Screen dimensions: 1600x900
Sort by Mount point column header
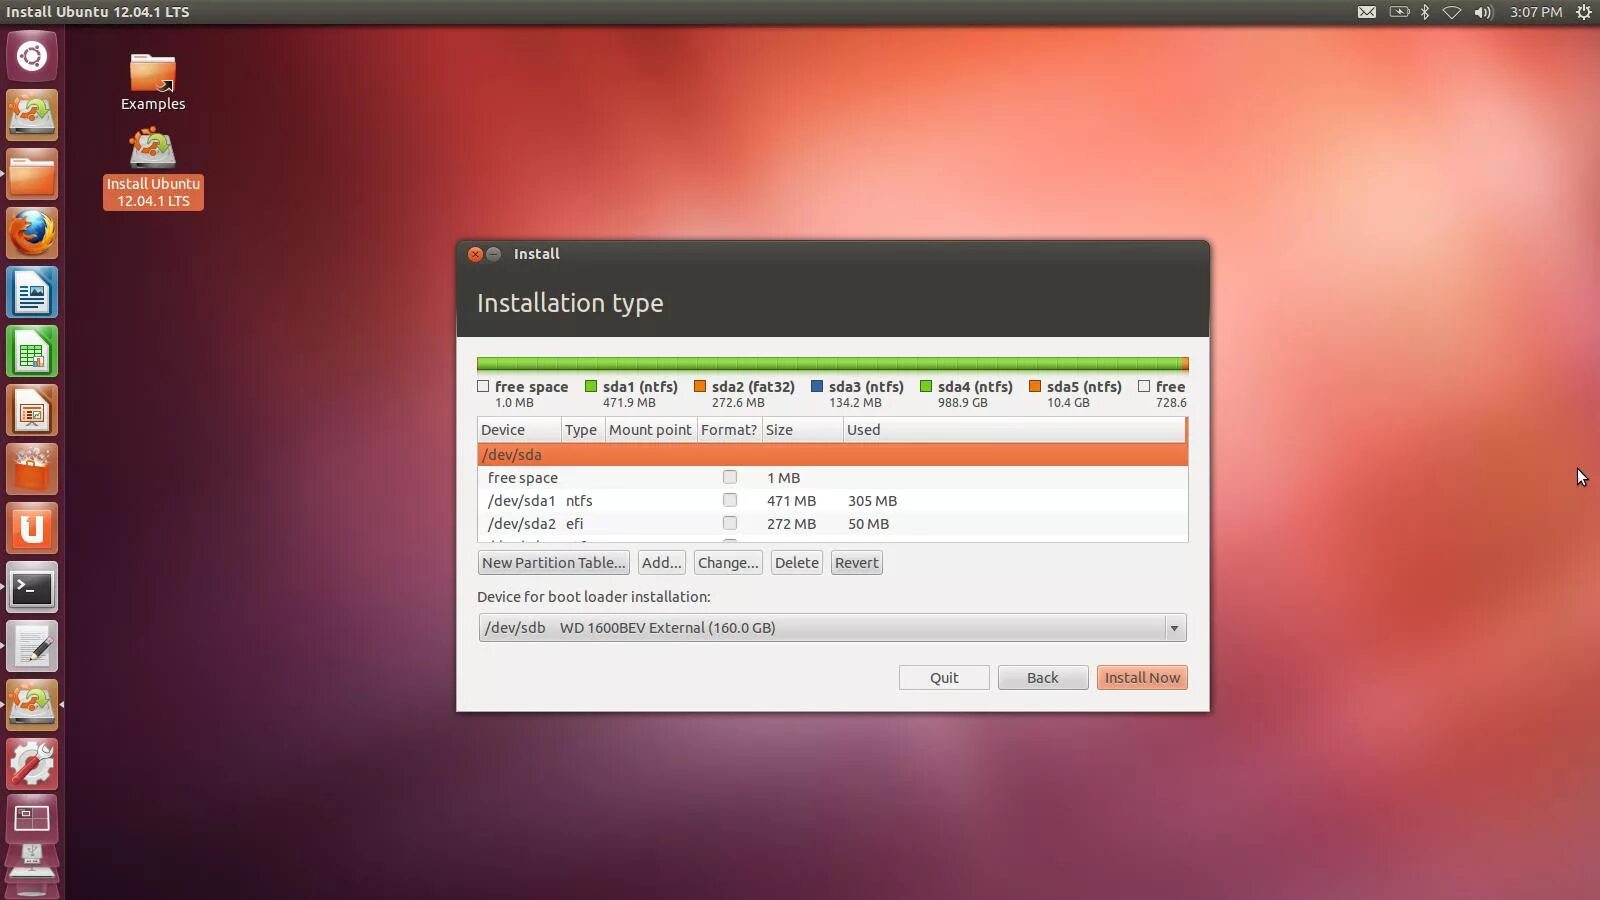coord(651,430)
